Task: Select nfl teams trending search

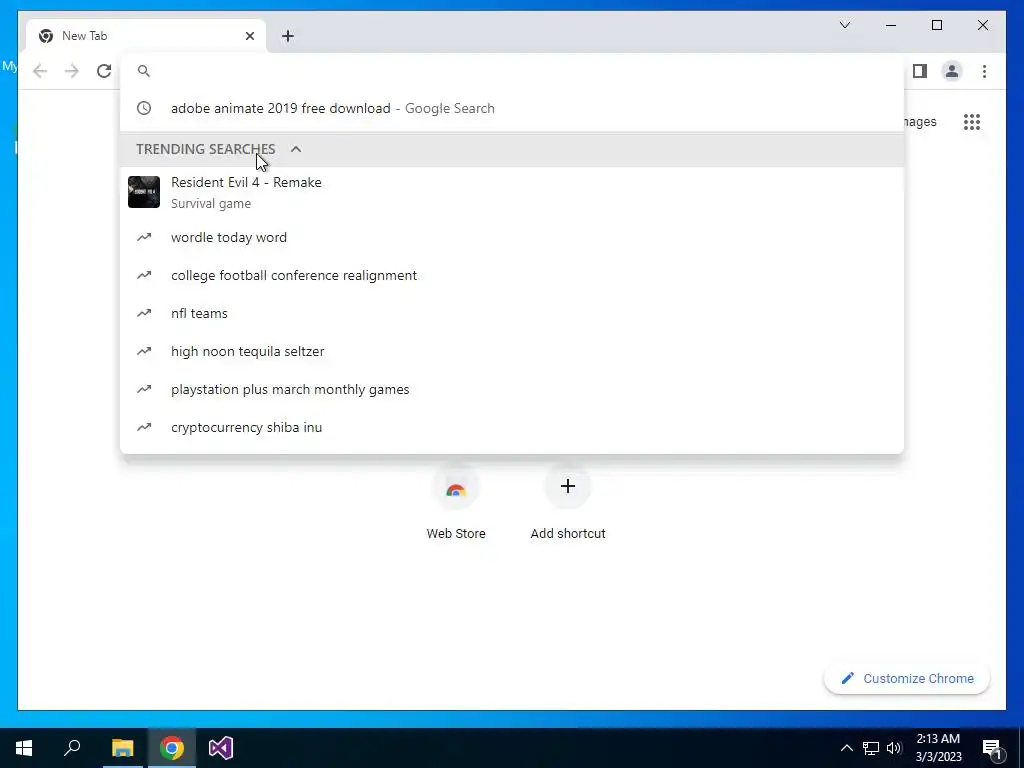Action: pyautogui.click(x=512, y=313)
